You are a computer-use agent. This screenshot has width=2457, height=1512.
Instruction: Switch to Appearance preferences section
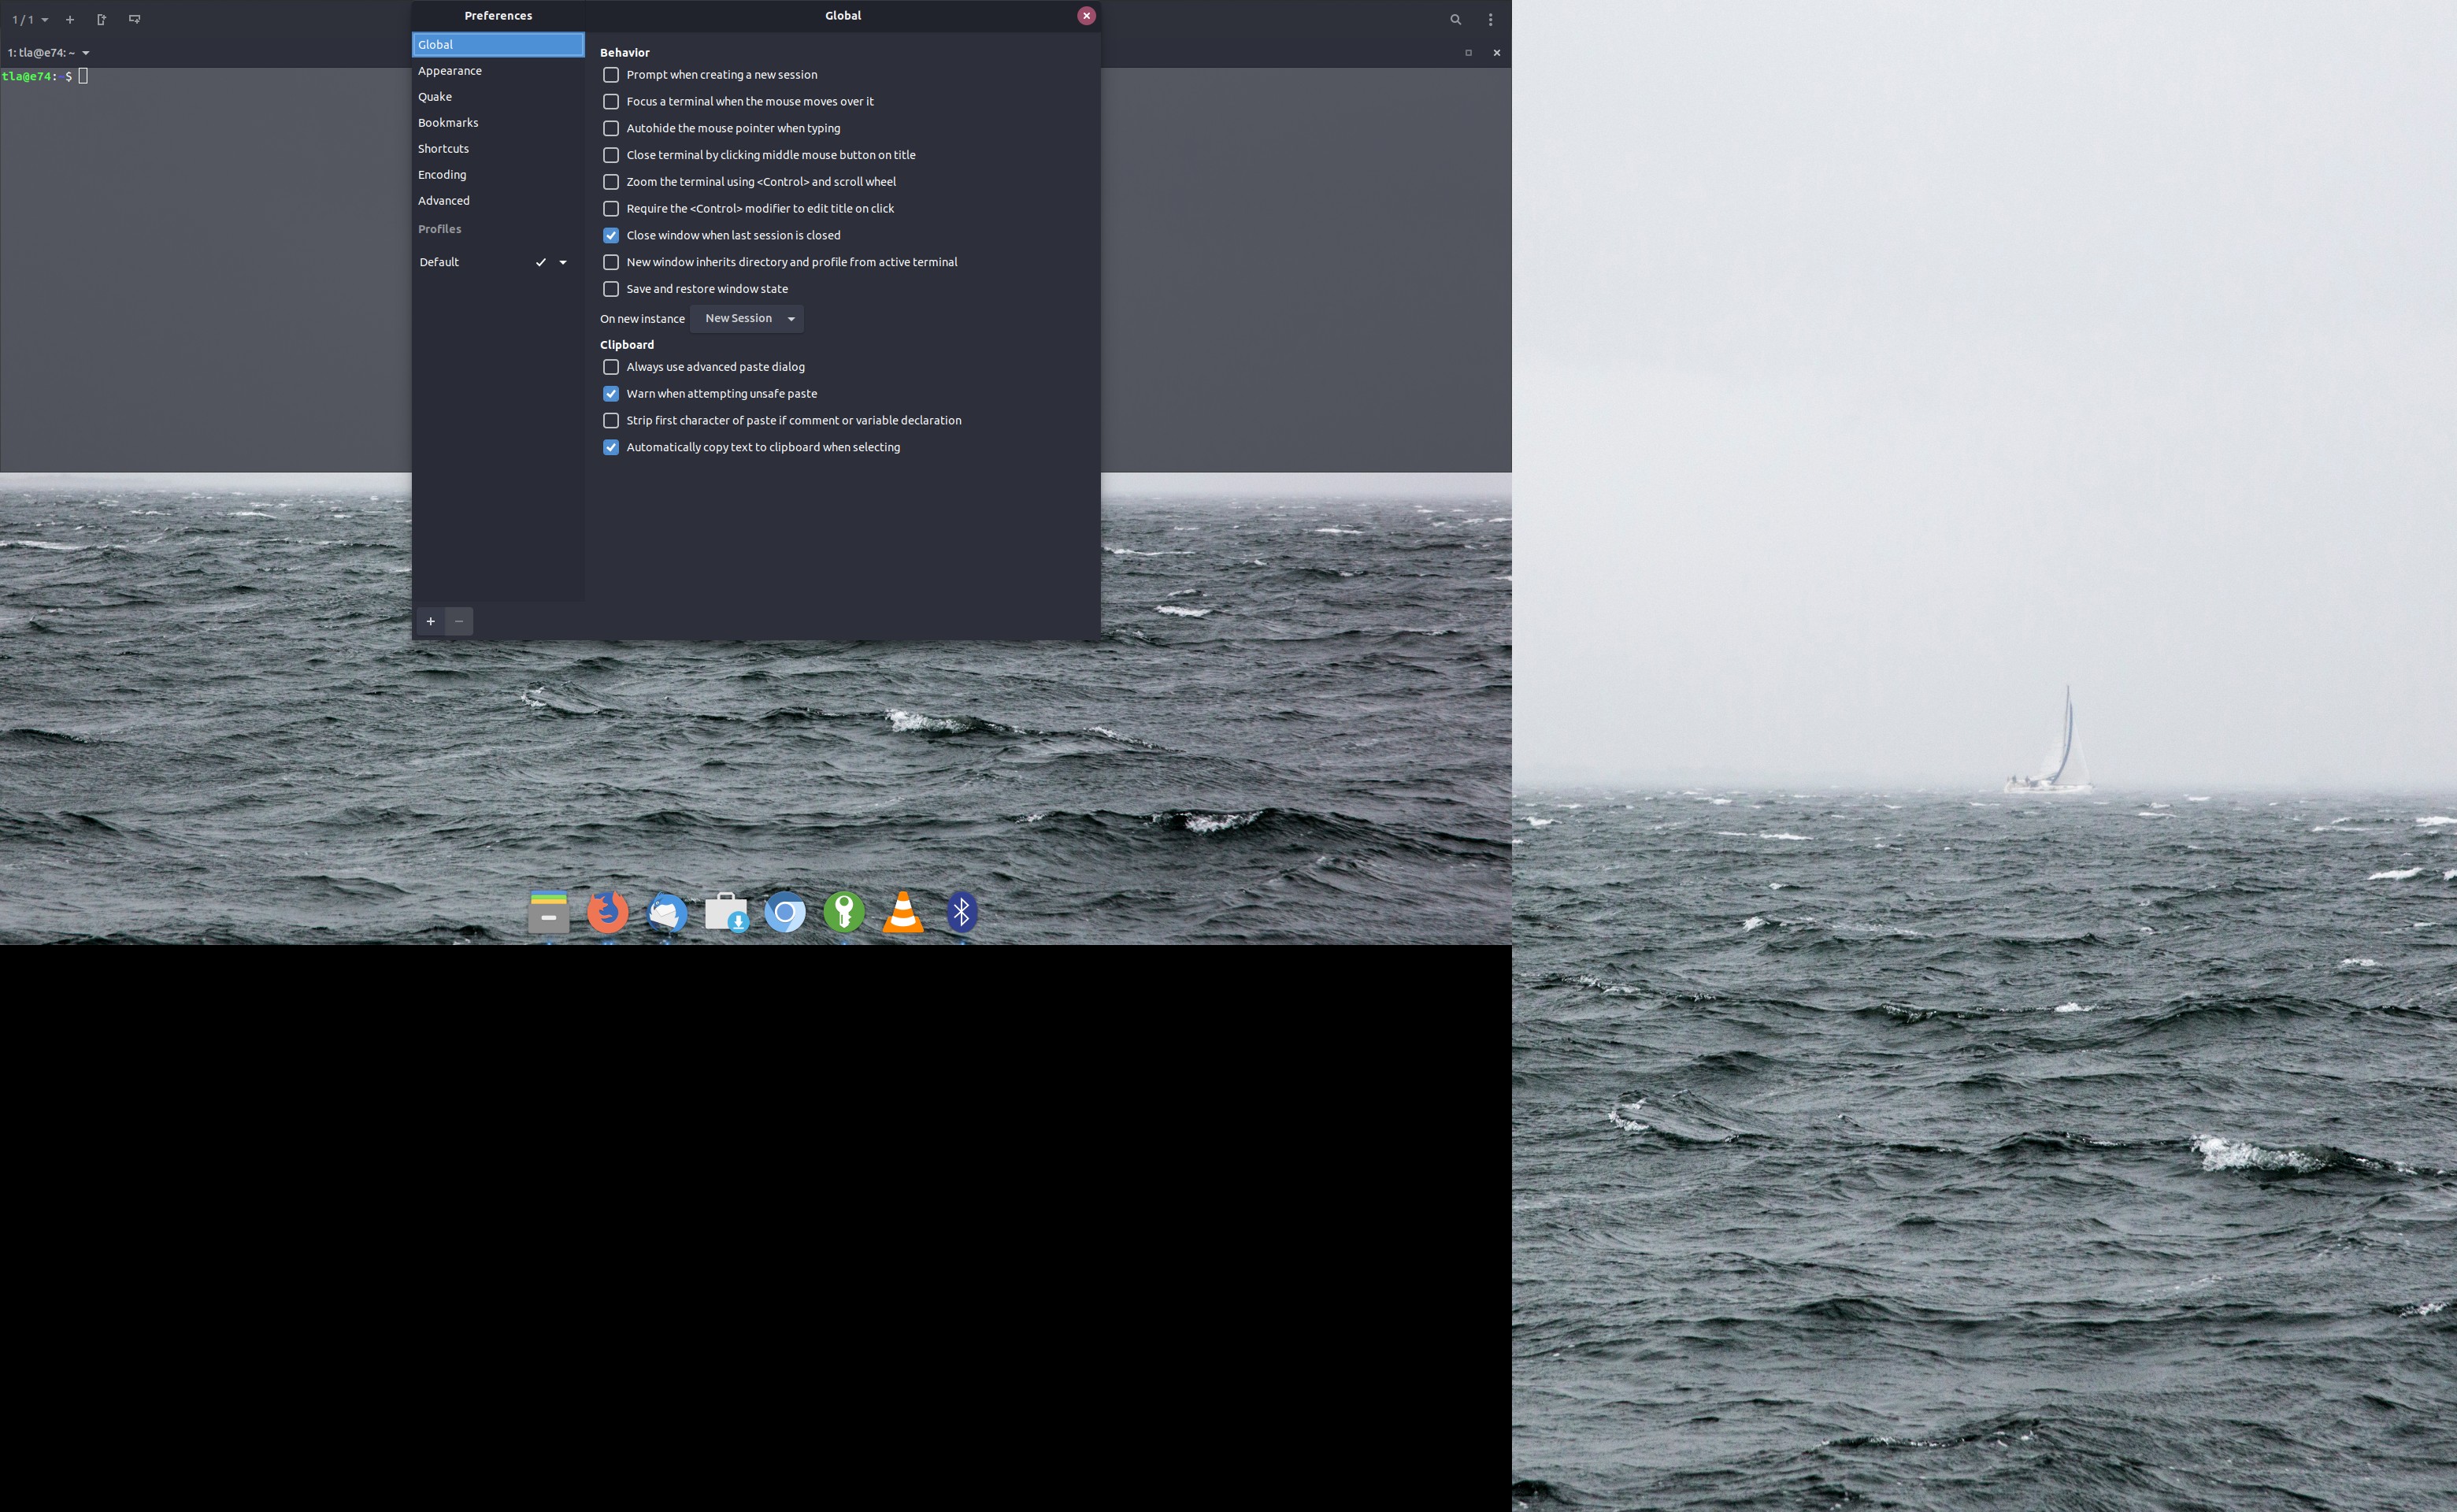pos(450,70)
